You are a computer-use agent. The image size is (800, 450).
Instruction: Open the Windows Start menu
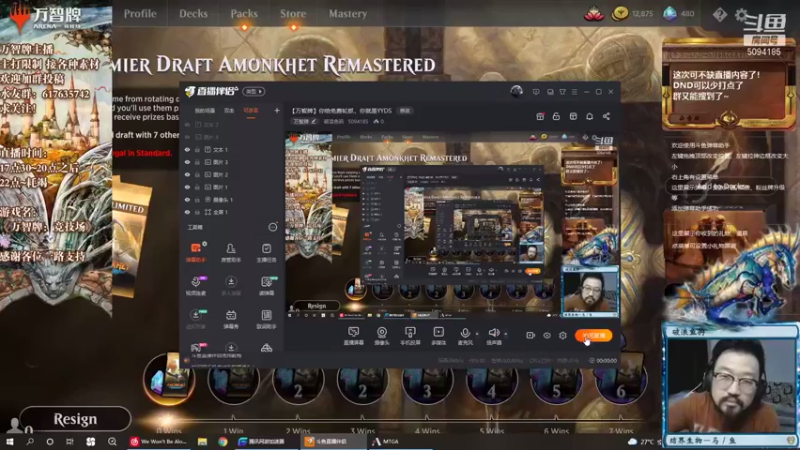[x=9, y=441]
